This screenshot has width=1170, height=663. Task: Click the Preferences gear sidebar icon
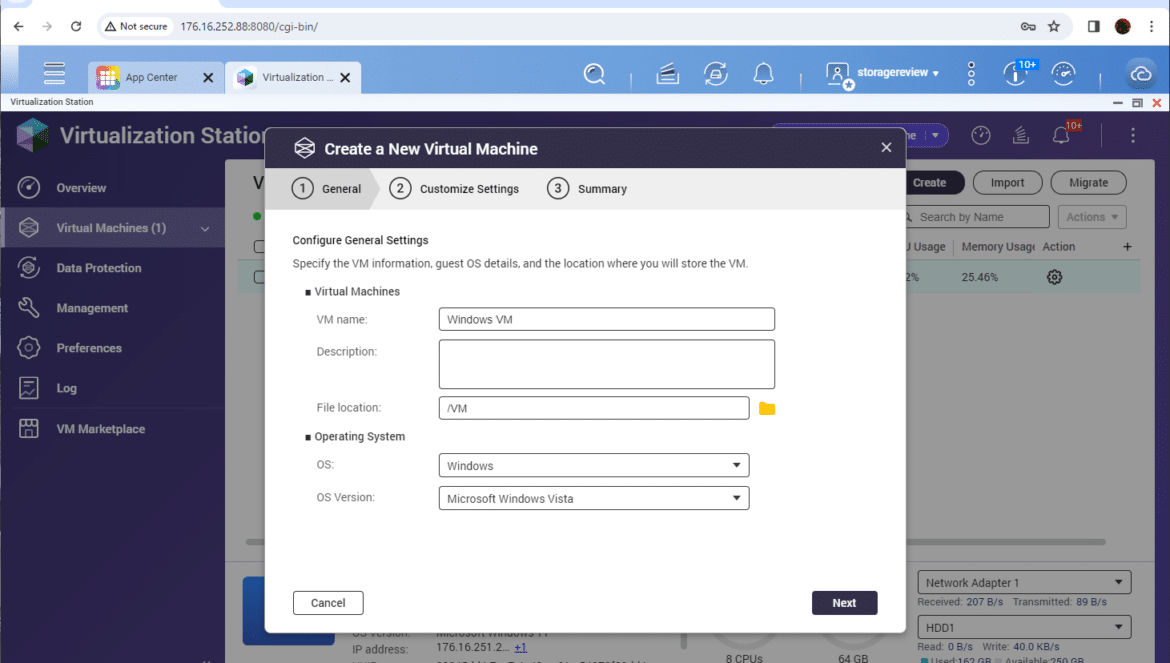tap(29, 348)
